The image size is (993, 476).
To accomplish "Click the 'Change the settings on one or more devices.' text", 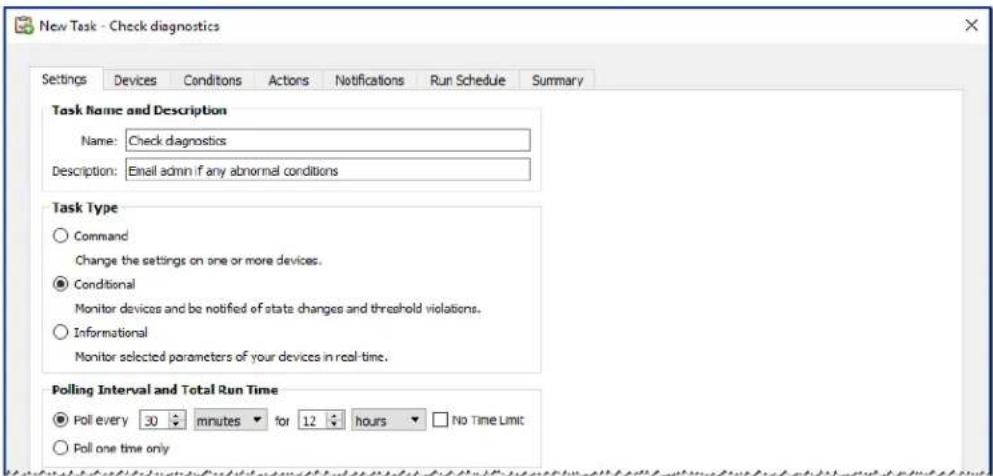I will coord(199,260).
